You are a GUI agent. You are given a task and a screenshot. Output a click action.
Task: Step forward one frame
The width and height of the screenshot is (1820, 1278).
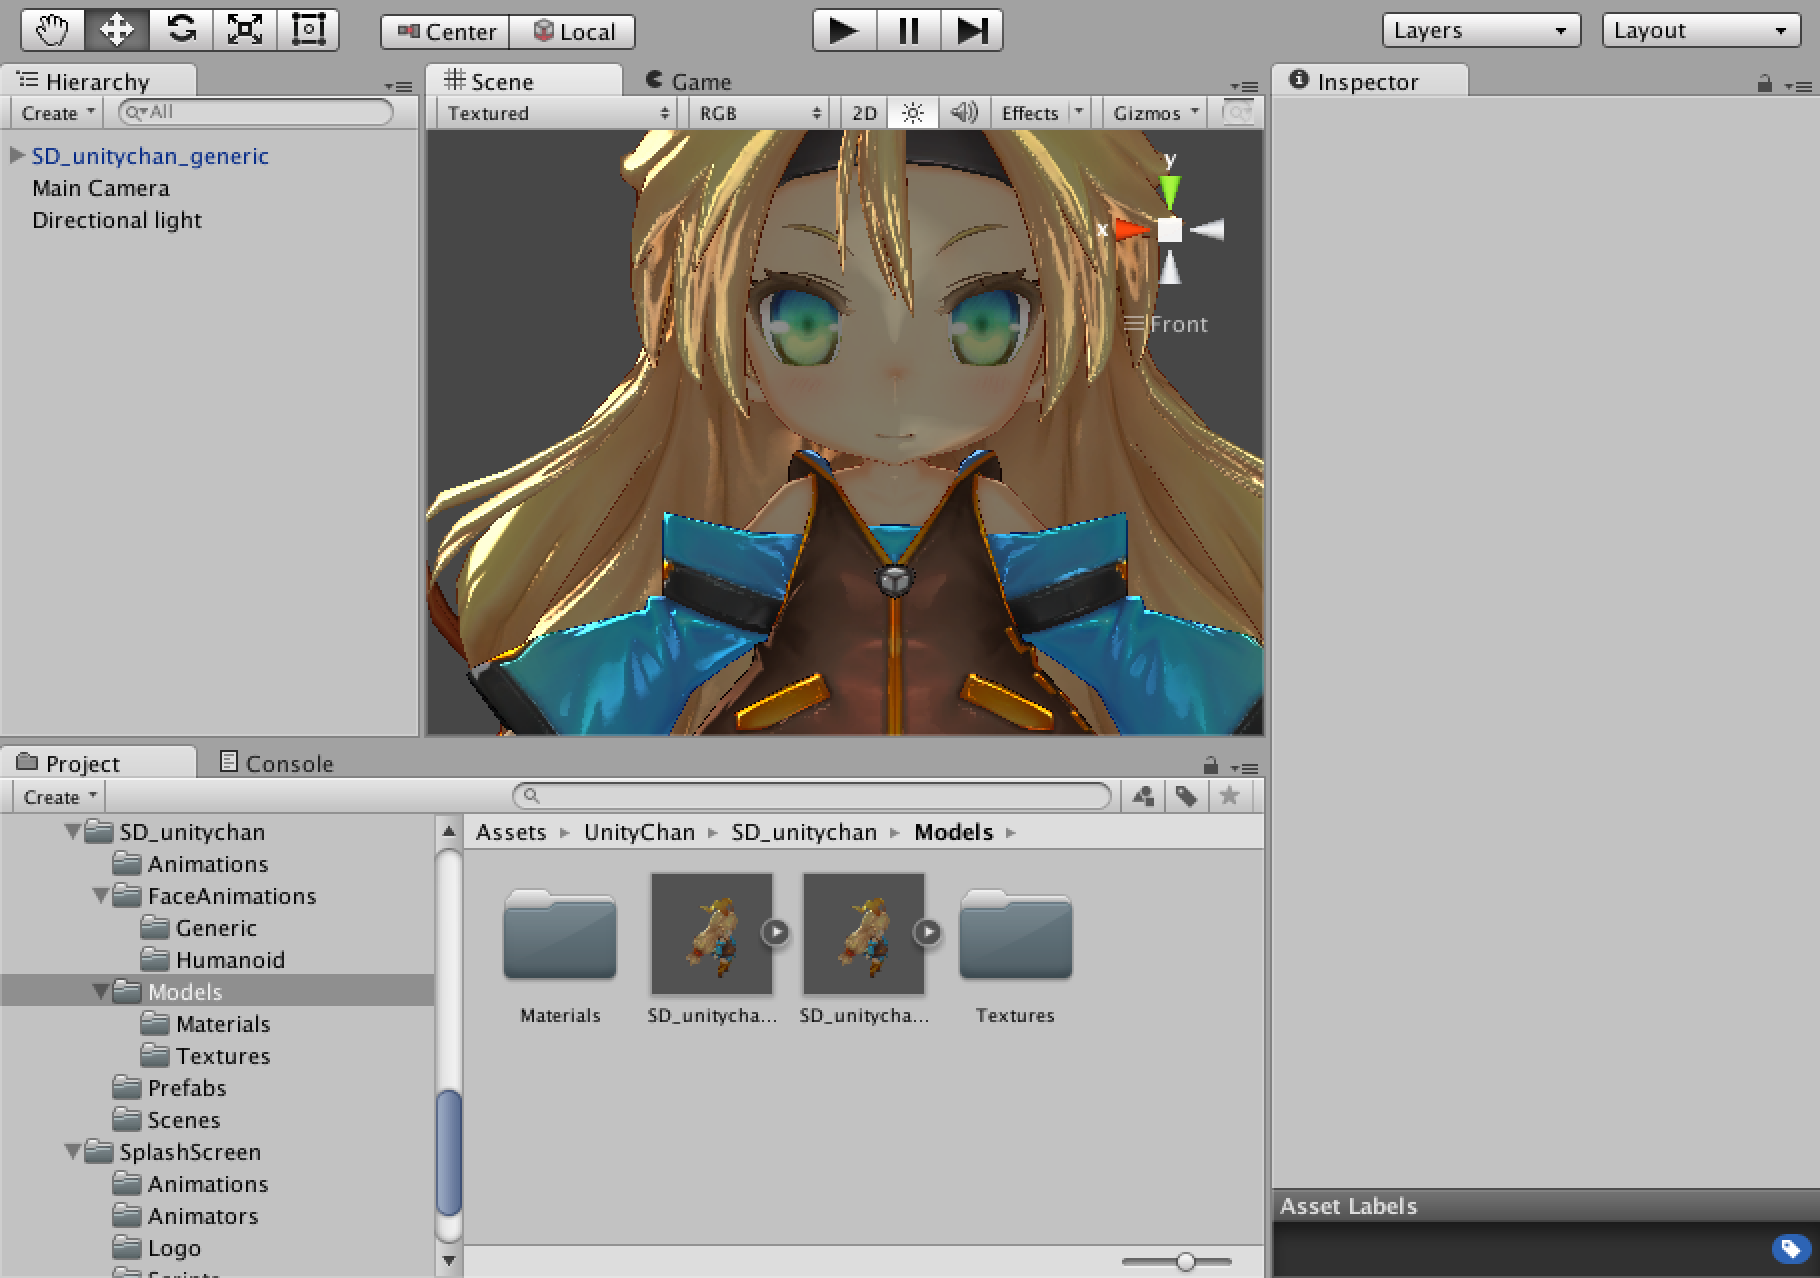point(971,30)
